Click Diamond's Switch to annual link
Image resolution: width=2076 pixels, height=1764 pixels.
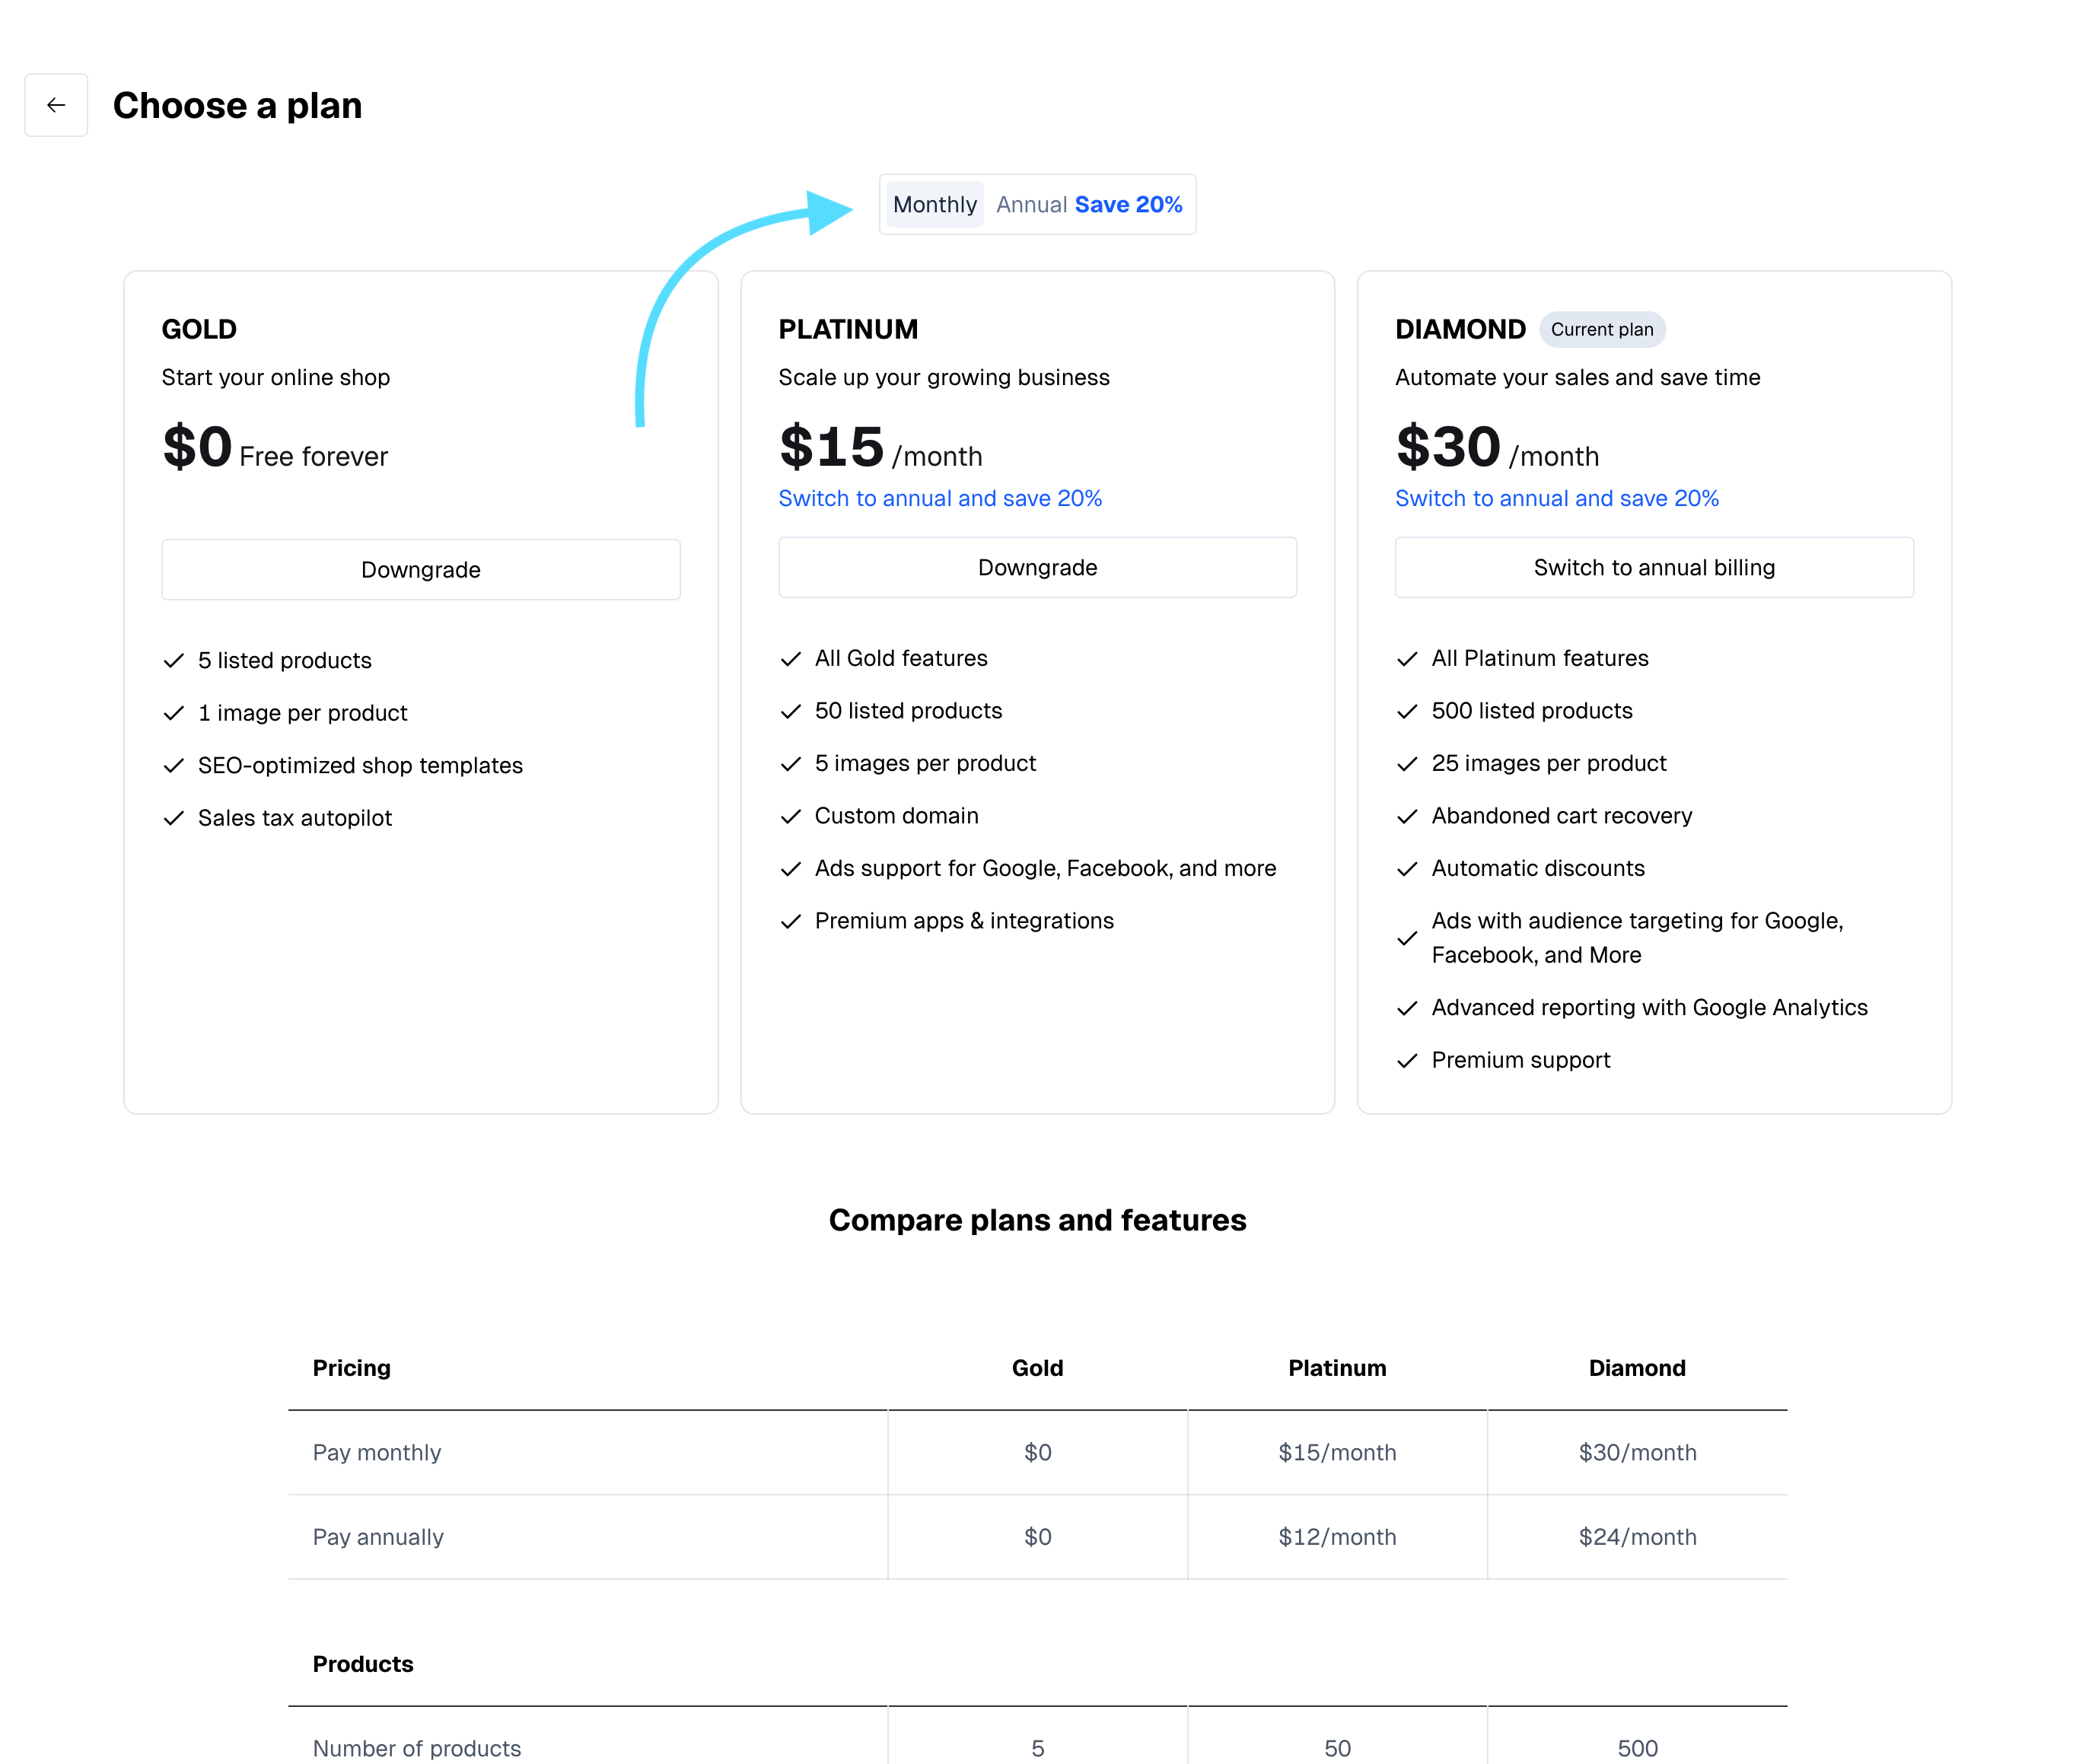coord(1556,498)
